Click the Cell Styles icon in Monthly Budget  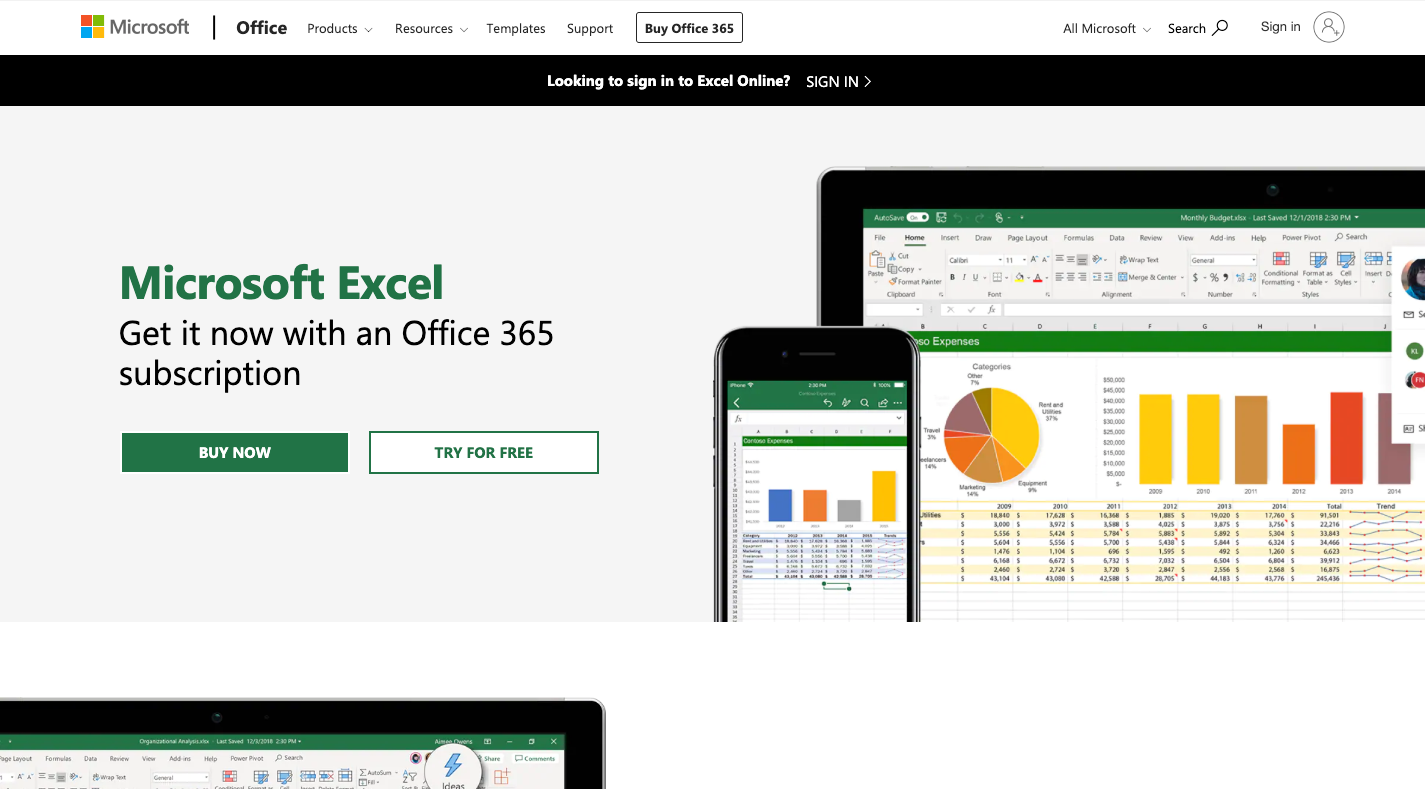[1346, 261]
